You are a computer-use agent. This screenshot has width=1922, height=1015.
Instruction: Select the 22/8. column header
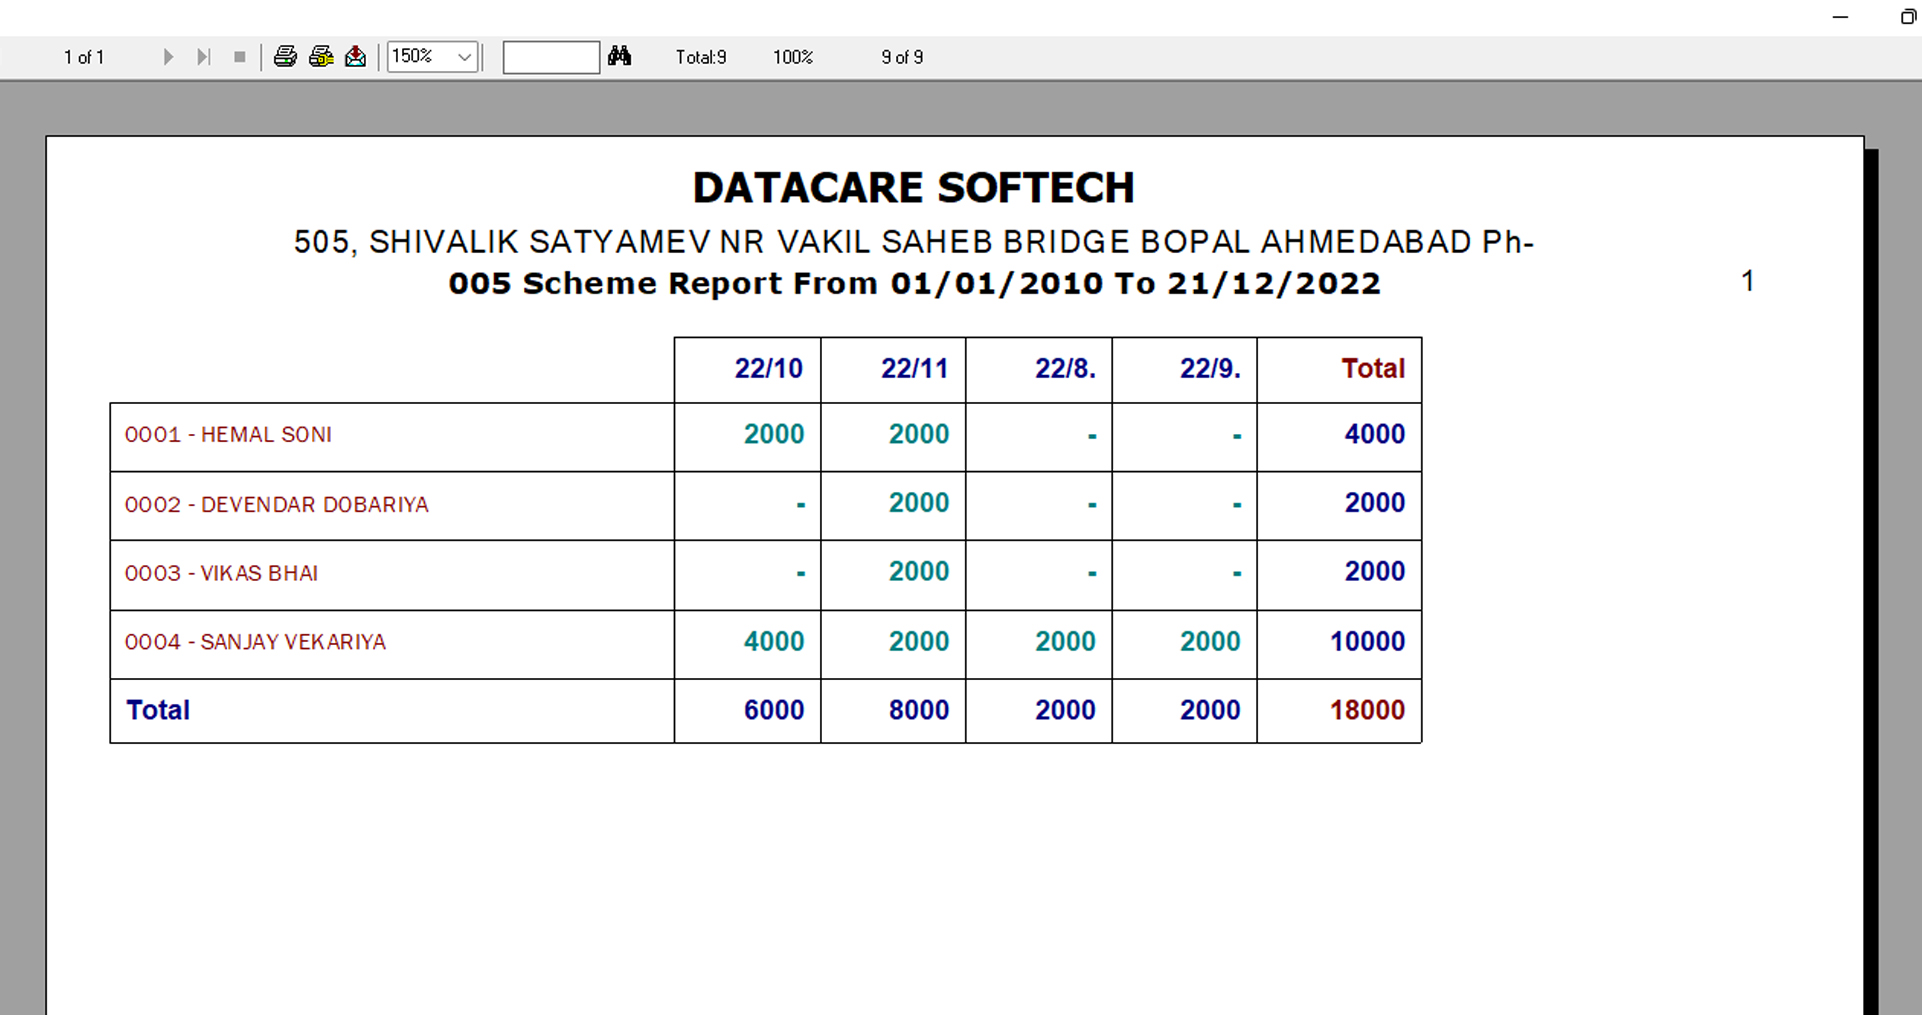pyautogui.click(x=1066, y=369)
